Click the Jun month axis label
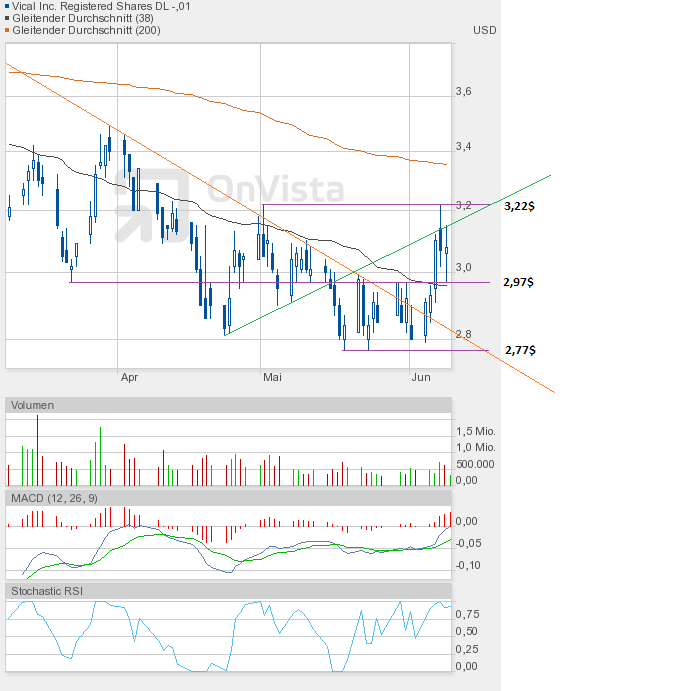Image resolution: width=677 pixels, height=691 pixels. click(421, 377)
